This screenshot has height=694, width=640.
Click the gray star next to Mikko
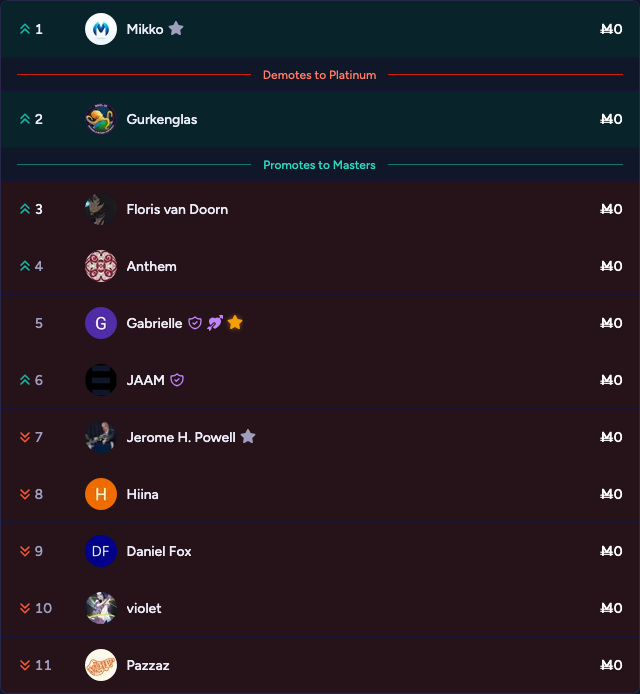click(176, 29)
